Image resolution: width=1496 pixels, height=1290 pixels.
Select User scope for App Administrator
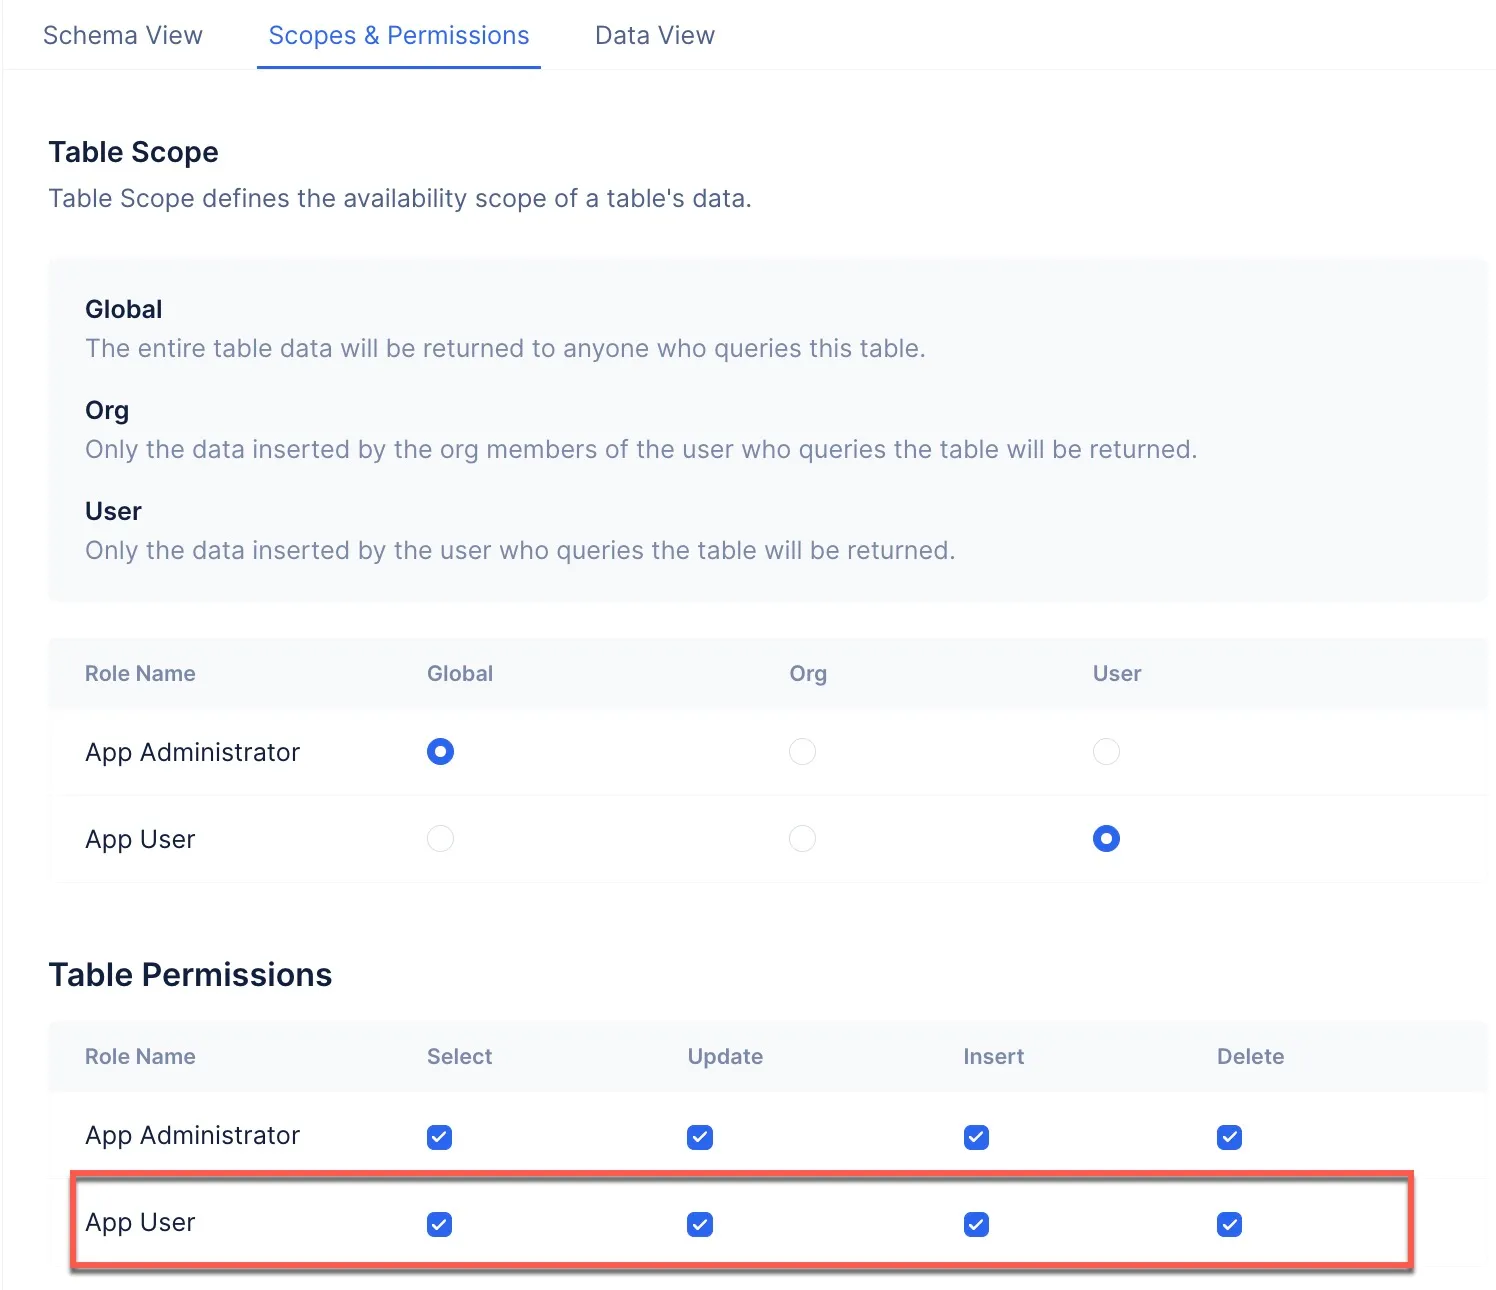click(x=1106, y=752)
